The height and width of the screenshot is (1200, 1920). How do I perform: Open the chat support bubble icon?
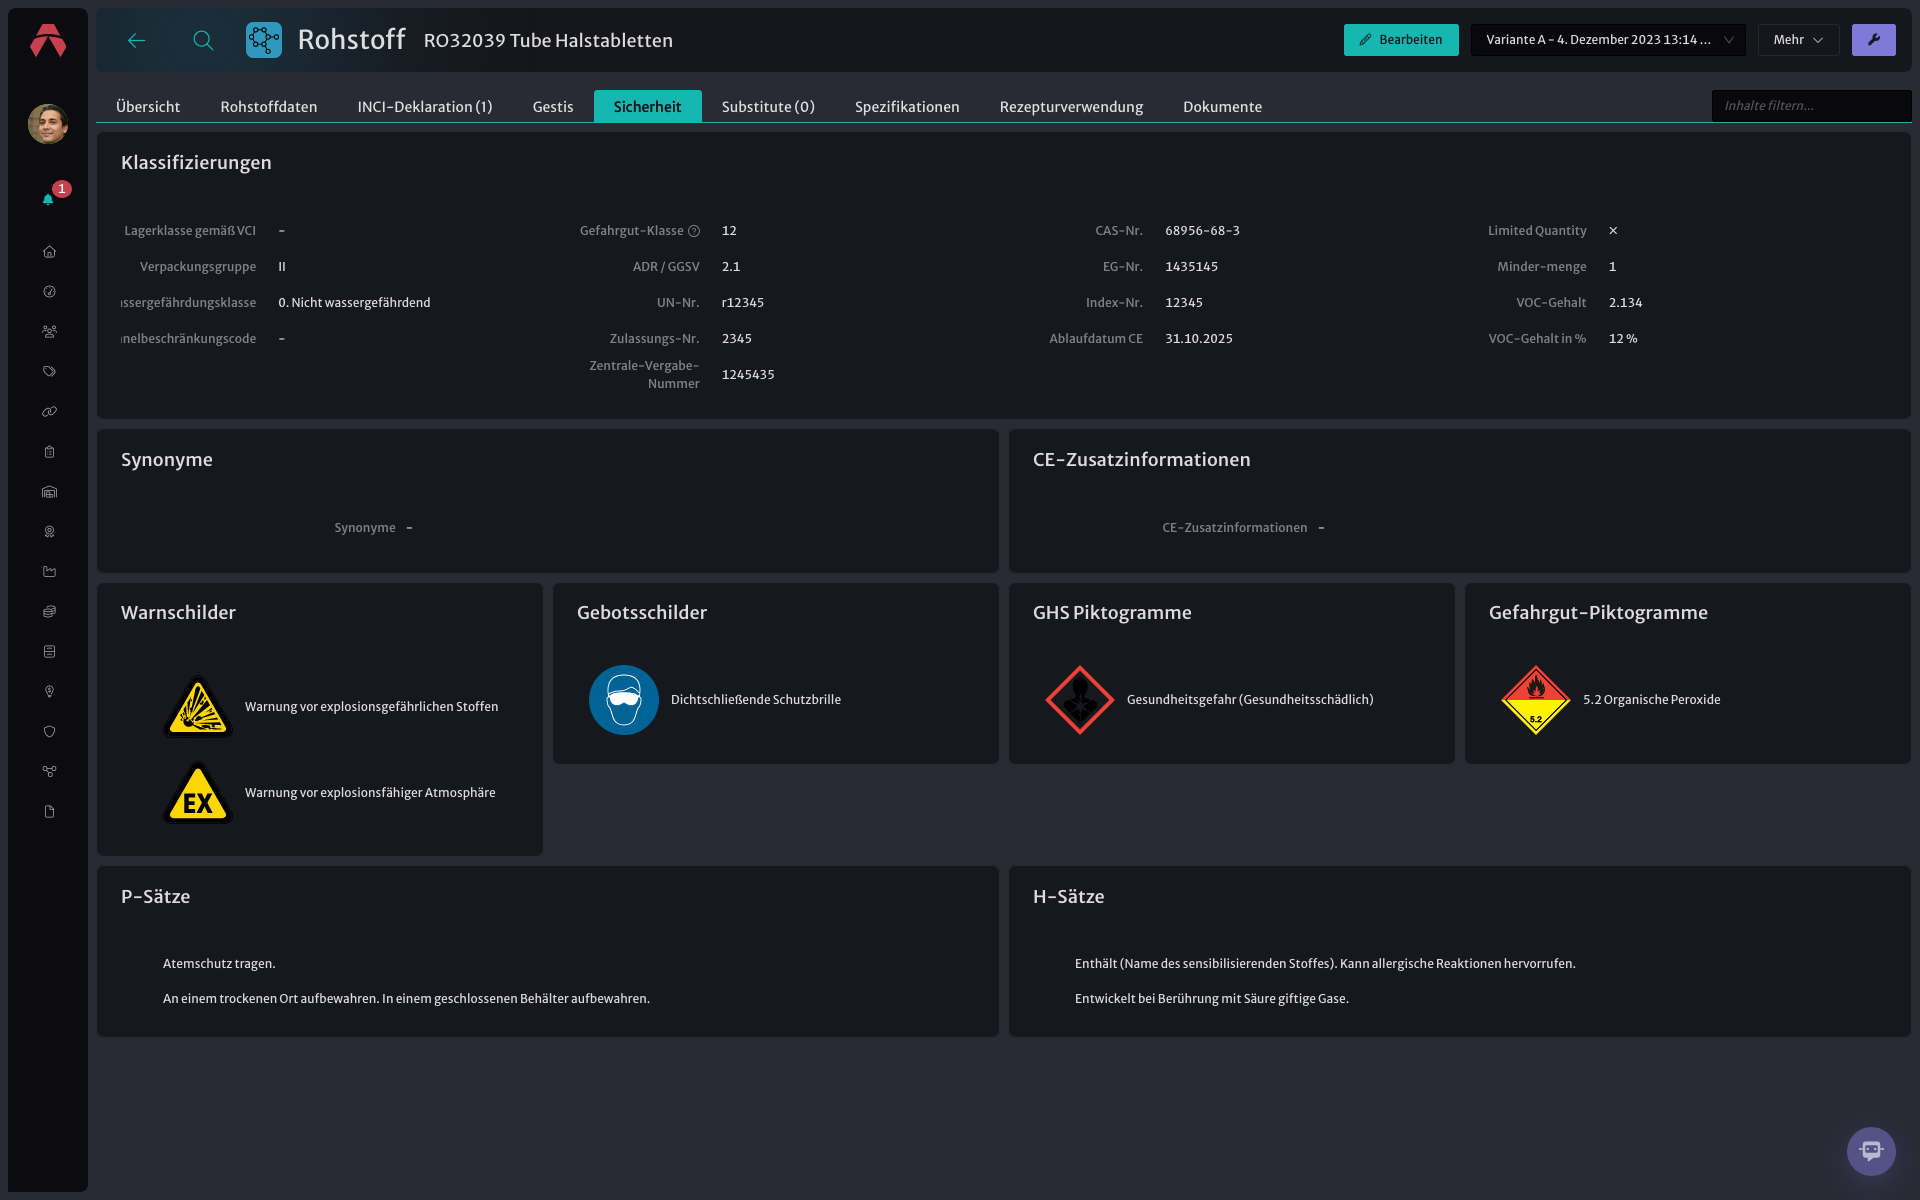pyautogui.click(x=1871, y=1151)
